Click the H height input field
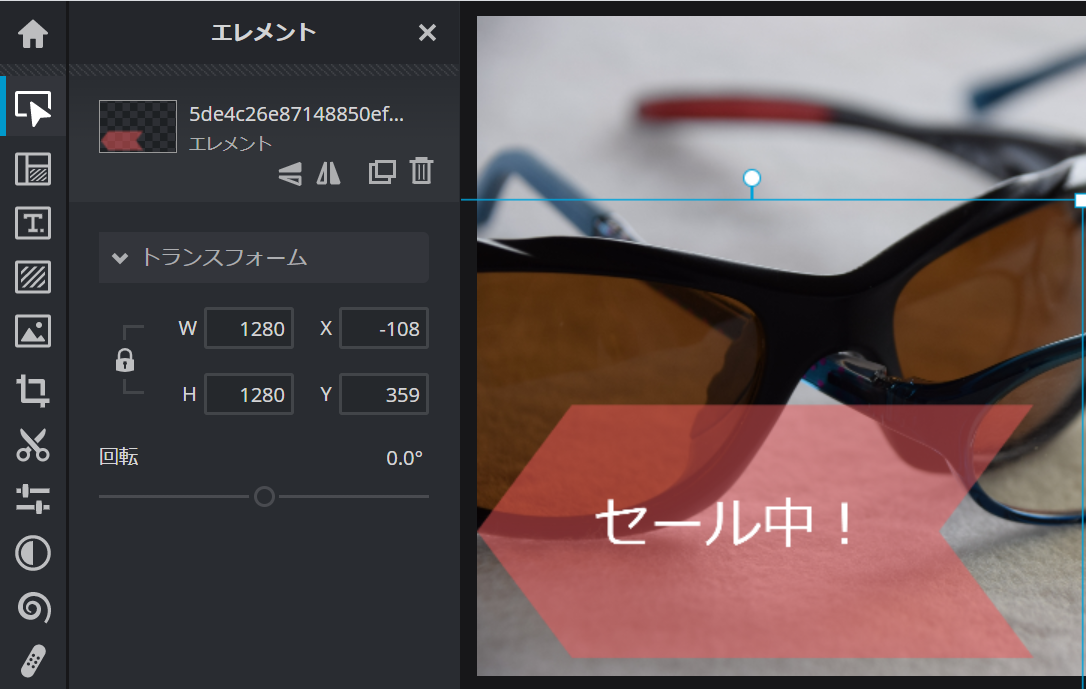 pyautogui.click(x=249, y=394)
